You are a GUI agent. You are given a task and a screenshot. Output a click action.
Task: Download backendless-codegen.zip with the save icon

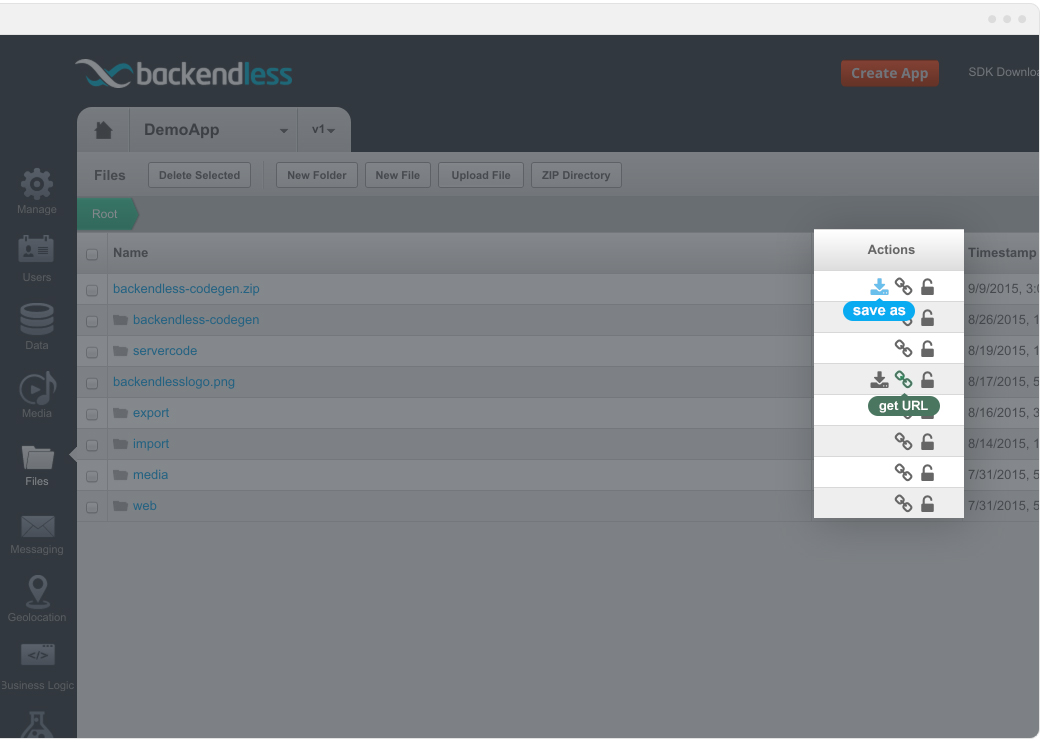[x=879, y=287]
